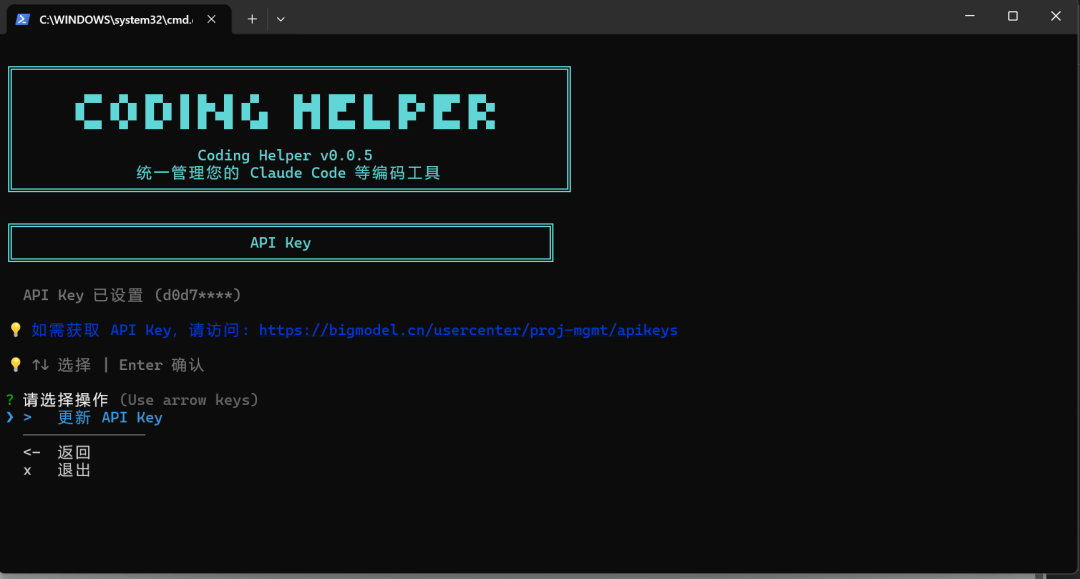
Task: Click the lightbulb icon beside 如需获取 API Key
Action: [x=15, y=330]
